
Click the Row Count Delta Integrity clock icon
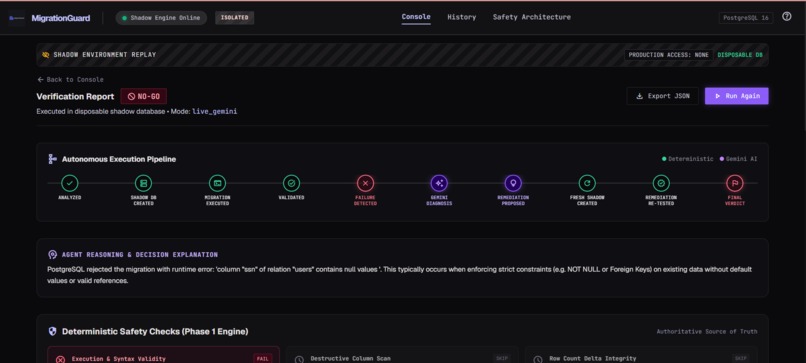538,359
